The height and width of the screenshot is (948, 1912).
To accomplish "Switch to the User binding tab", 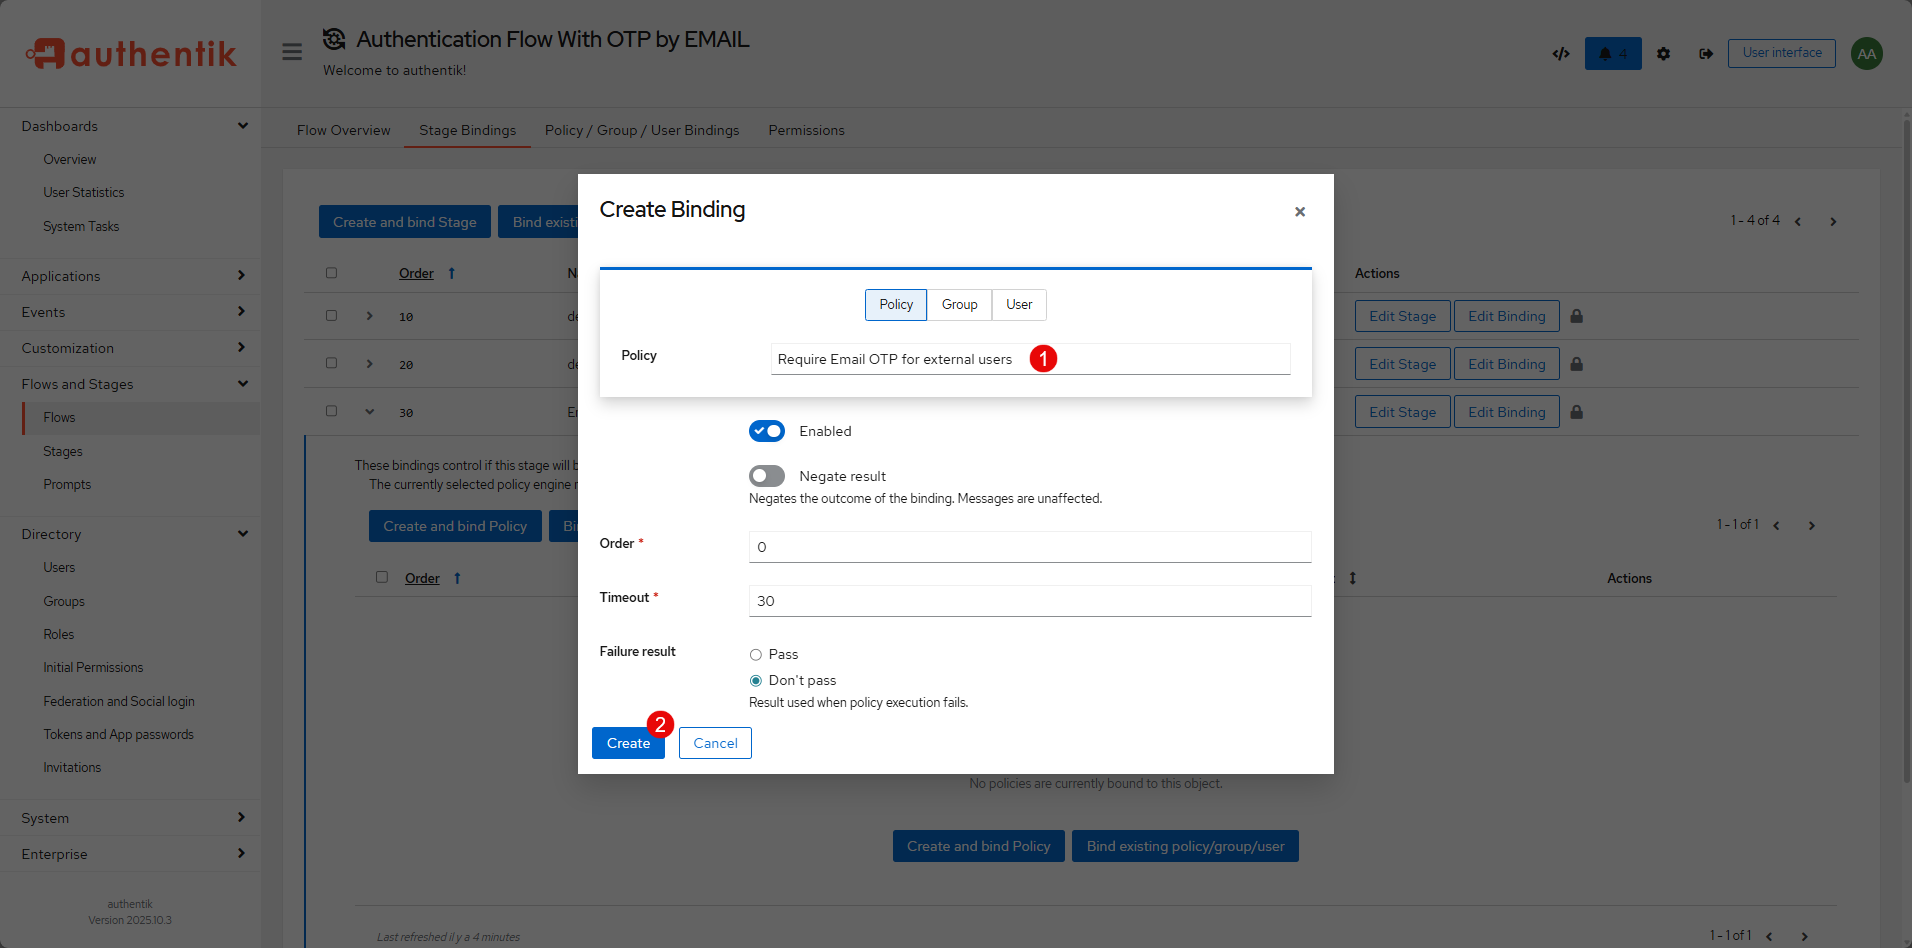I will pos(1019,305).
